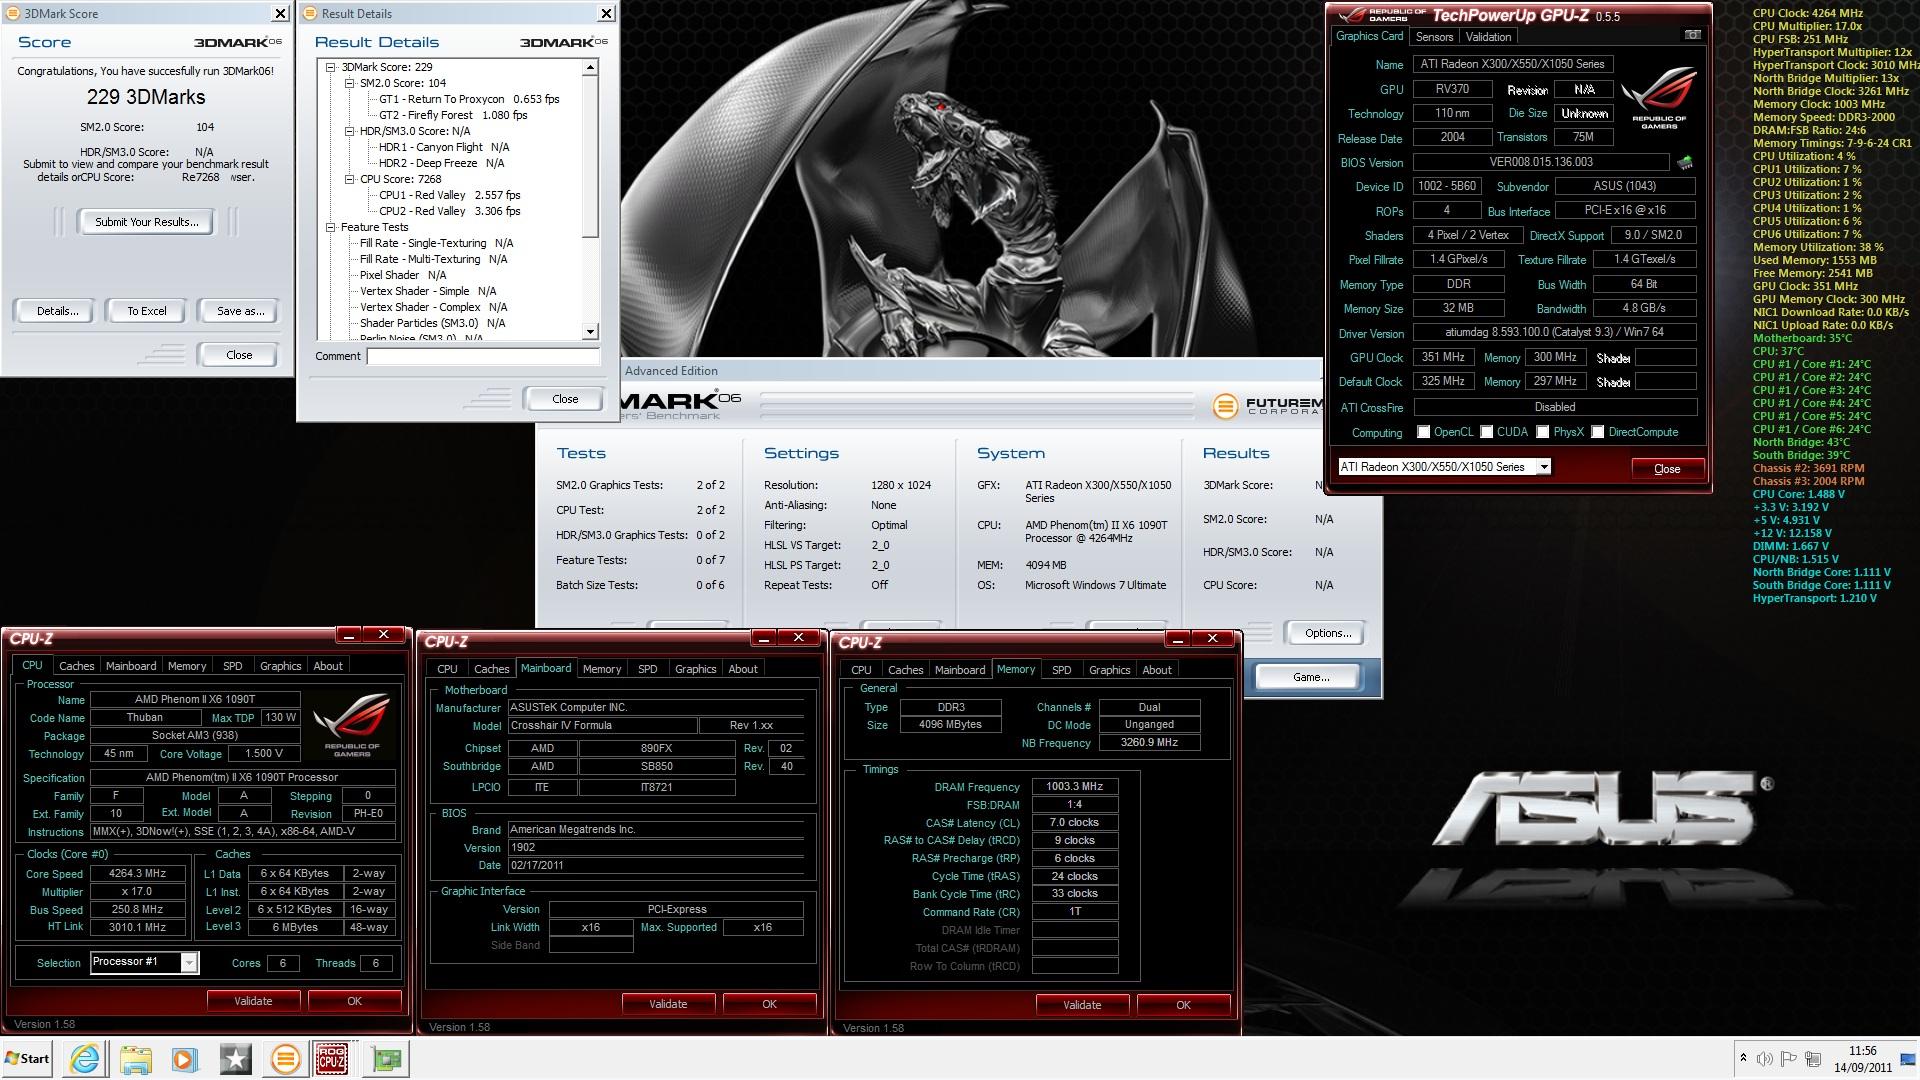Click the Options... button in 3DMark06
The width and height of the screenshot is (1920, 1080).
[x=1327, y=633]
